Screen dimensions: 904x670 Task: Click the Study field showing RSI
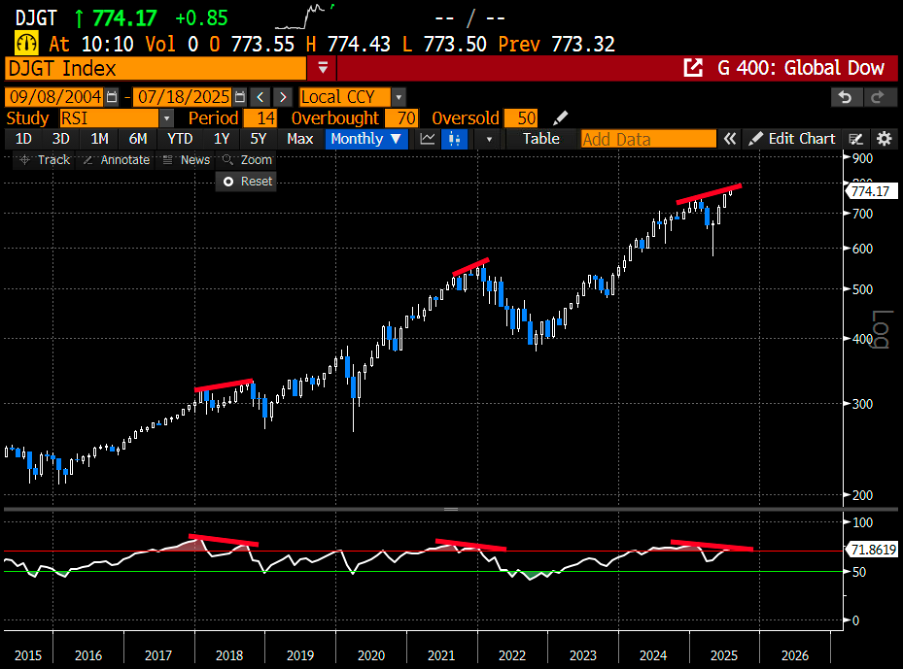pyautogui.click(x=109, y=118)
